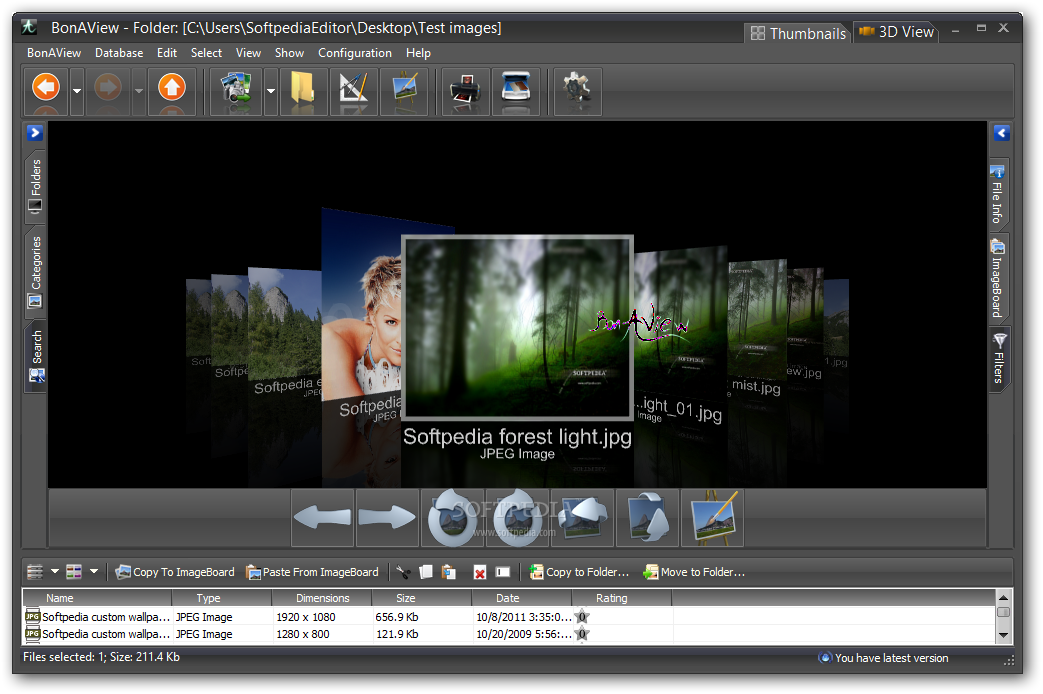
Task: Open the ImageBoard side tab
Action: (x=998, y=277)
